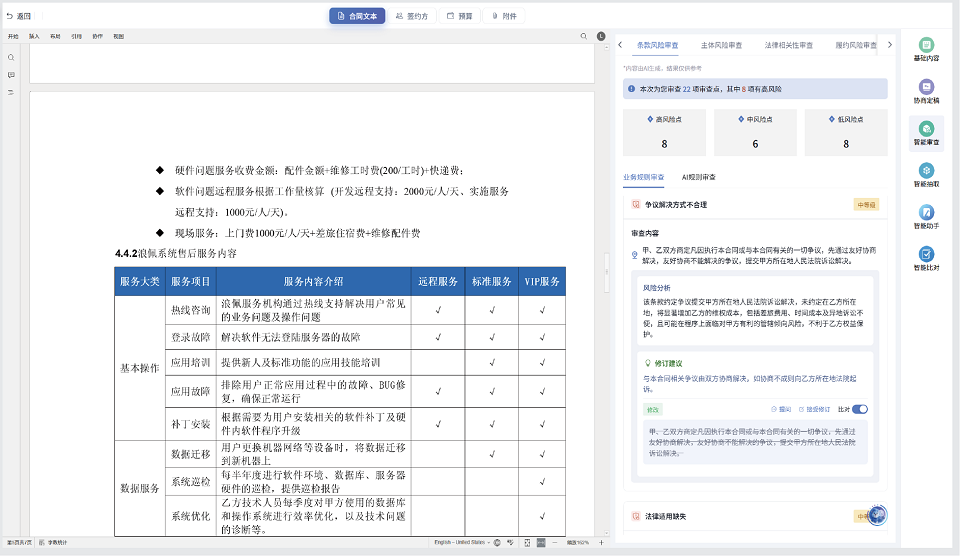
Task: Open 基础内容 from the right sidebar
Action: (926, 50)
